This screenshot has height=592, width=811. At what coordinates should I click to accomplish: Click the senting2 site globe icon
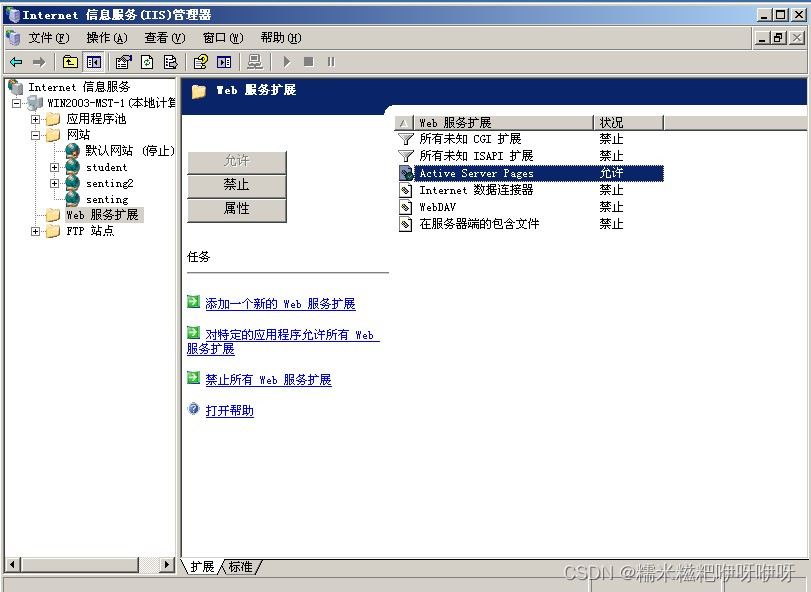(x=72, y=183)
